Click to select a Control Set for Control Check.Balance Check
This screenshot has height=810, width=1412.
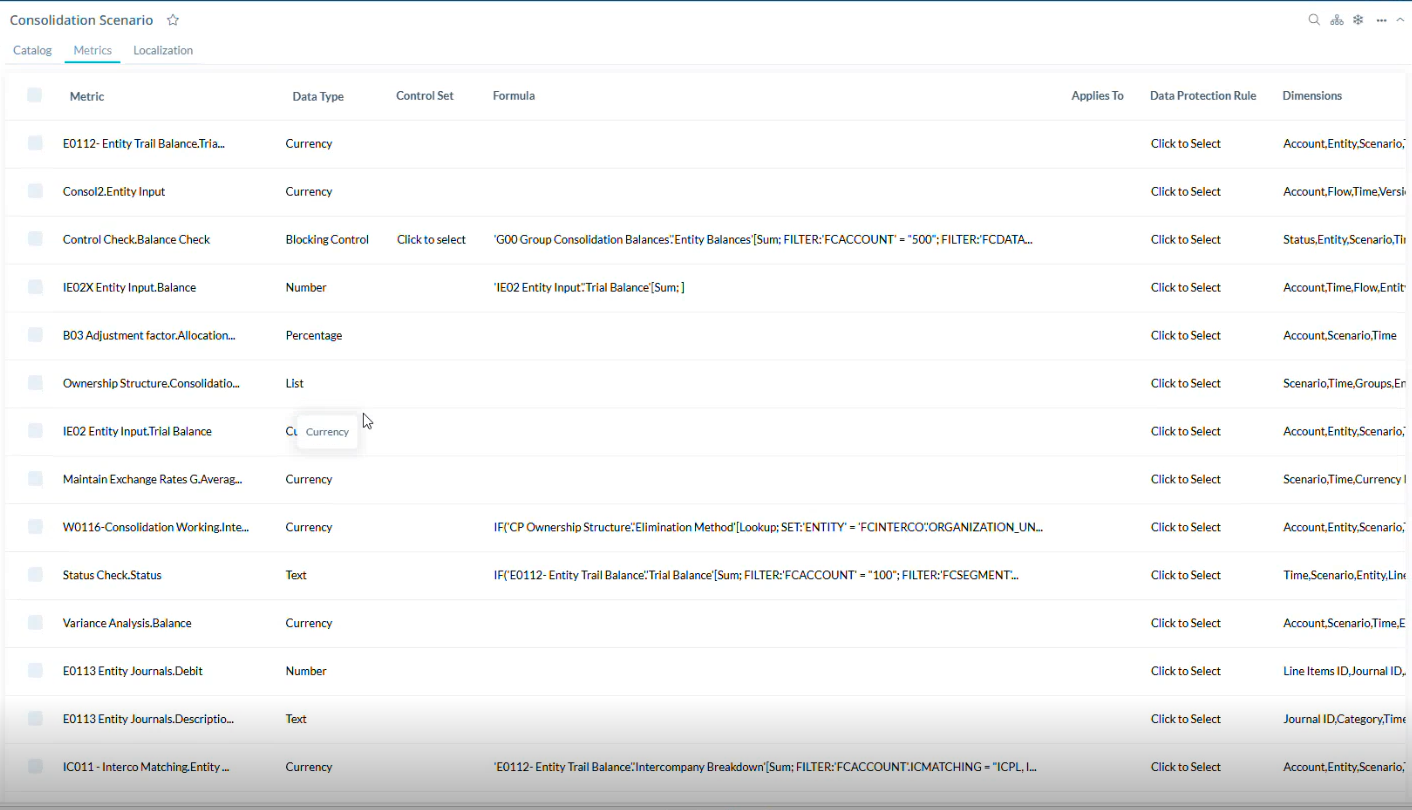(430, 239)
